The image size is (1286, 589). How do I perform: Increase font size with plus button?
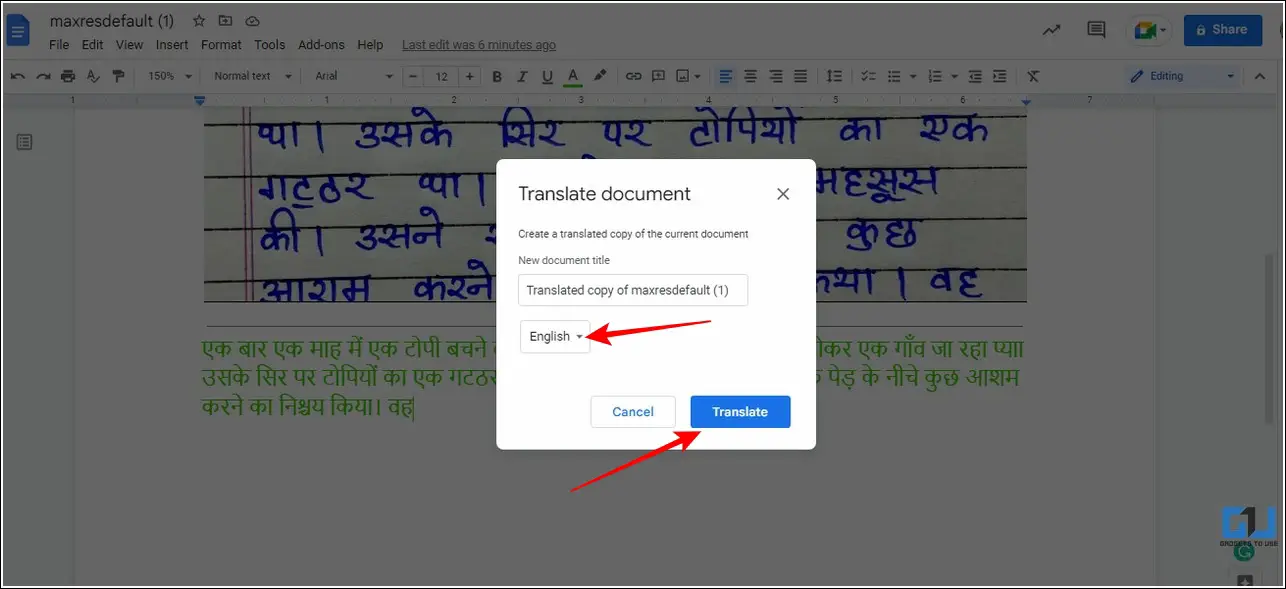point(469,76)
